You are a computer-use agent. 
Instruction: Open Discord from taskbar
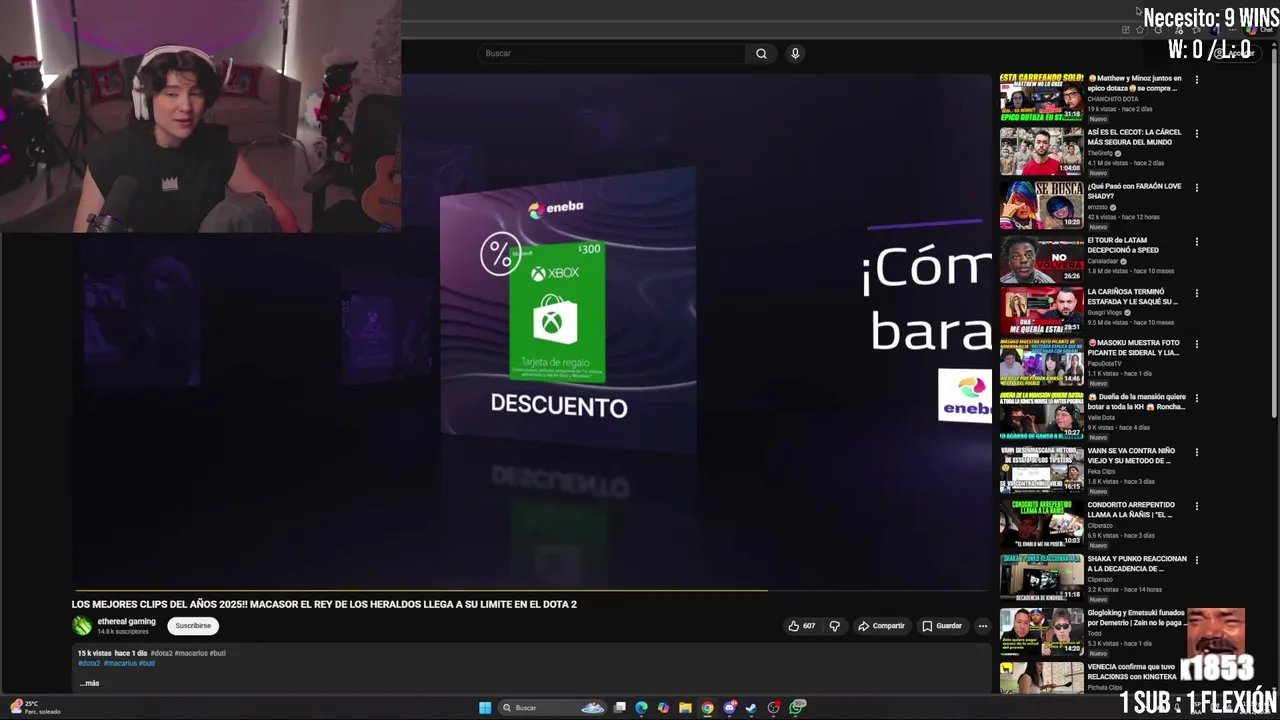(730, 708)
